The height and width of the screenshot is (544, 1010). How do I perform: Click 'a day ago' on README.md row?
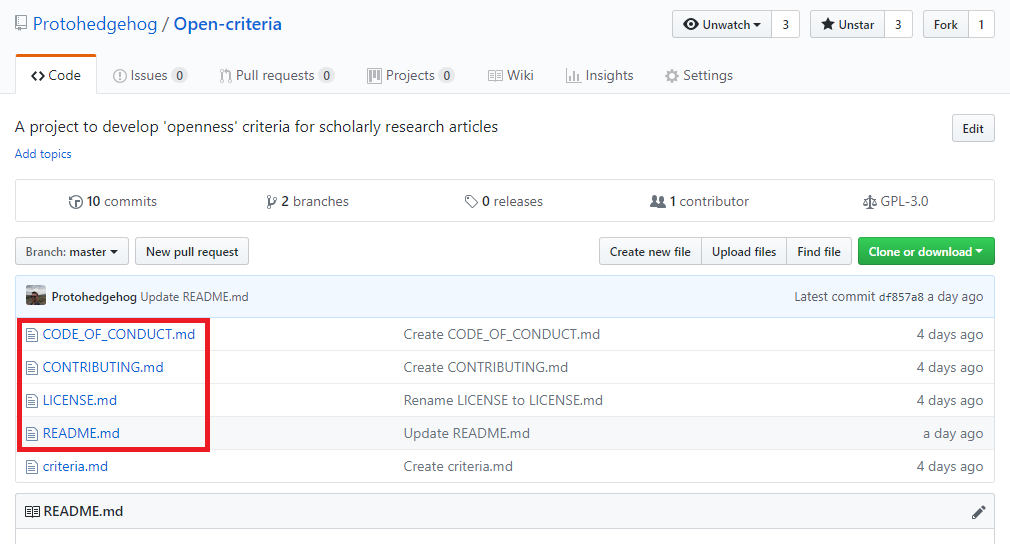tap(953, 433)
